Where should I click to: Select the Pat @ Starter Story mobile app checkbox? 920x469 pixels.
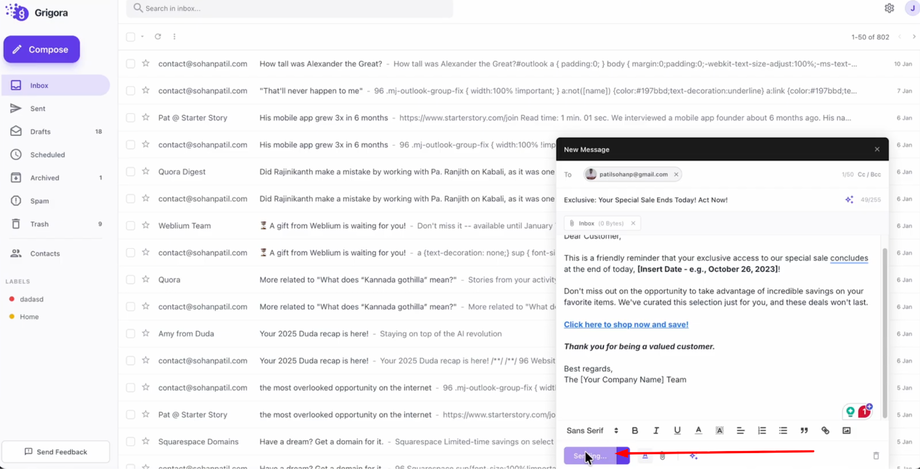coord(130,117)
